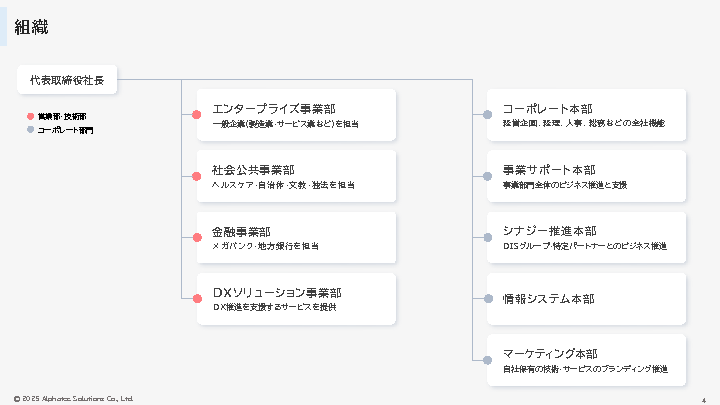Click the gray dot beside シナジー推進本部
Image resolution: width=720 pixels, height=405 pixels.
[487, 237]
